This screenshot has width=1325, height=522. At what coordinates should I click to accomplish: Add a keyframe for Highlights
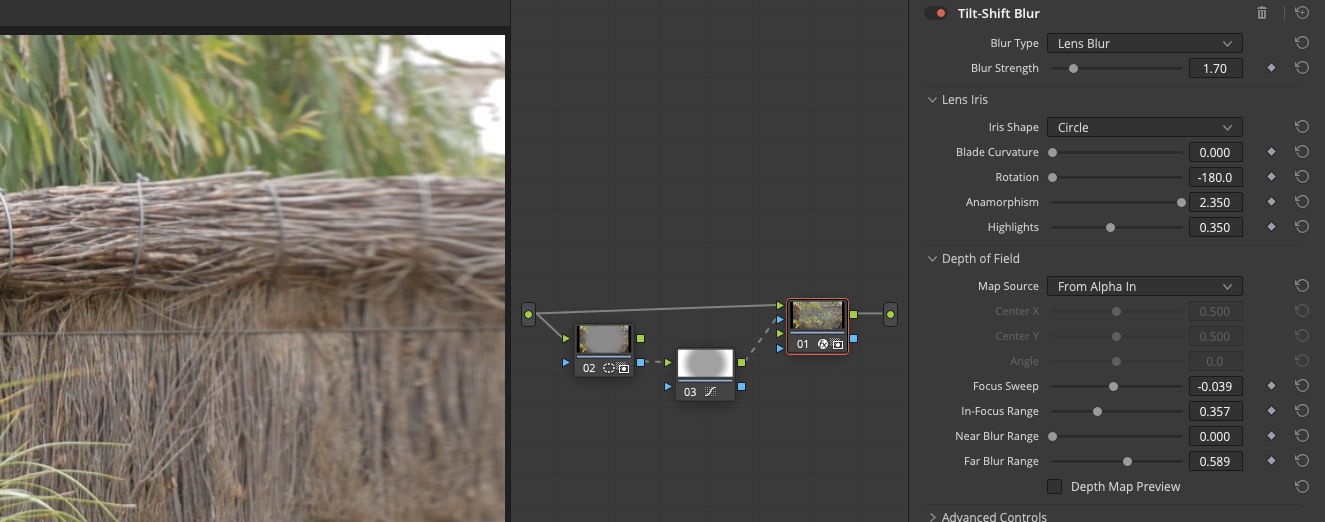(1271, 227)
